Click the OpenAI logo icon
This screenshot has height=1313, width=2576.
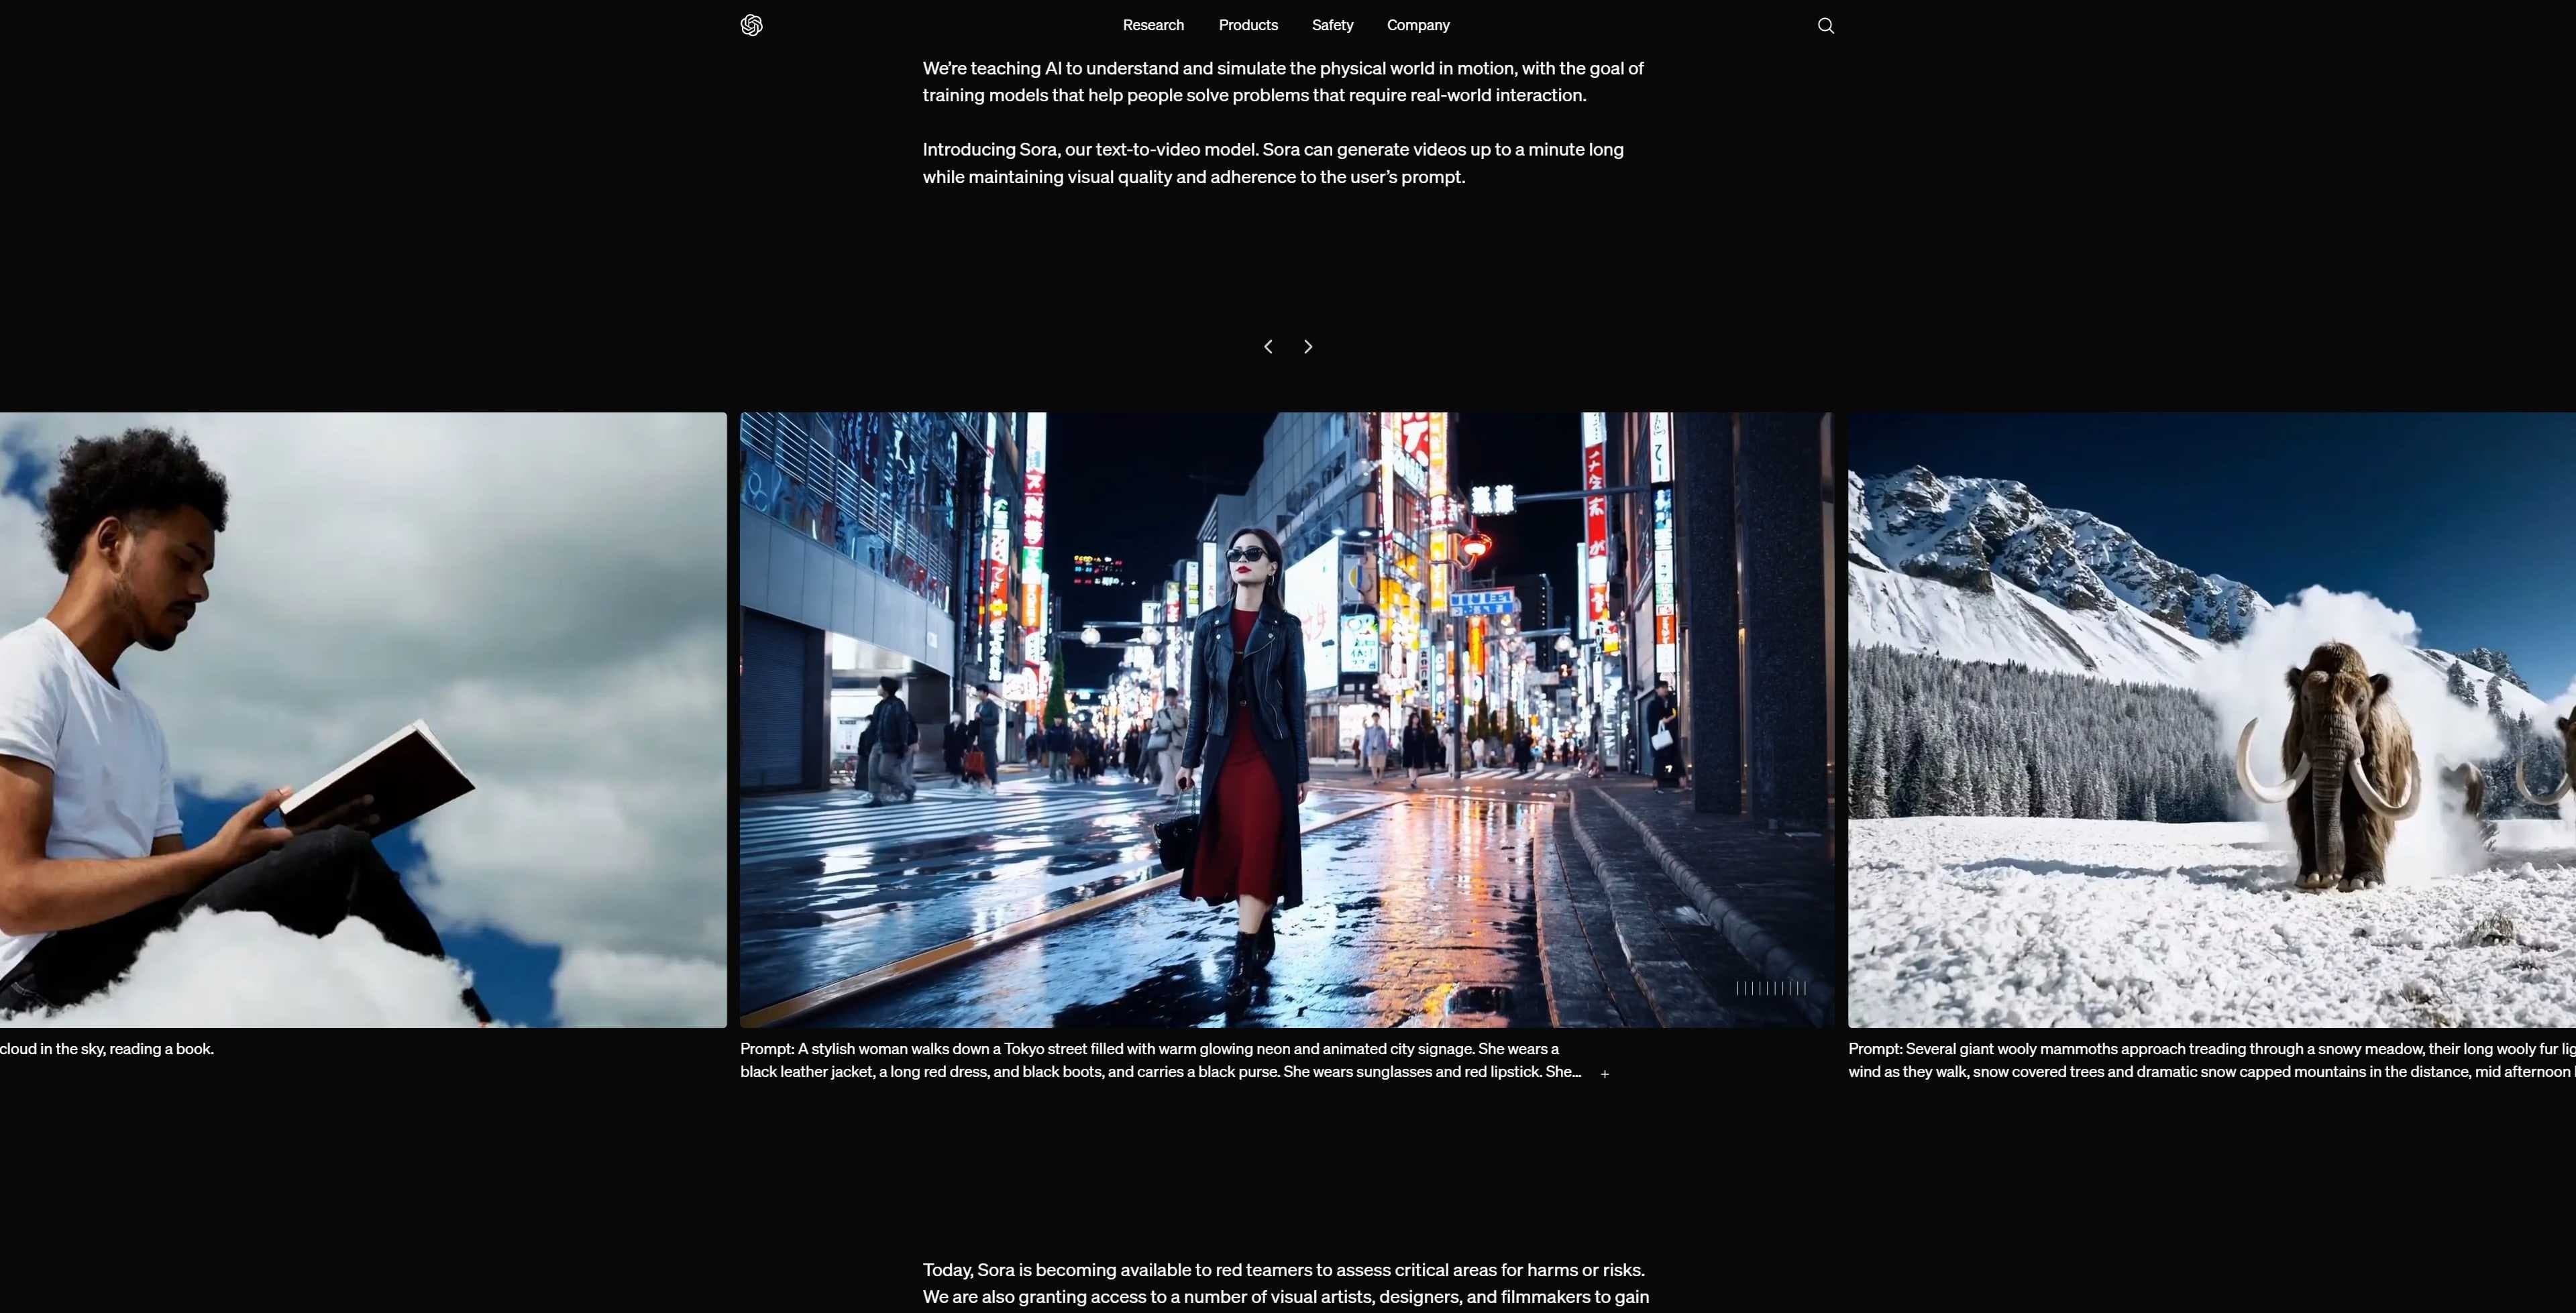click(751, 25)
